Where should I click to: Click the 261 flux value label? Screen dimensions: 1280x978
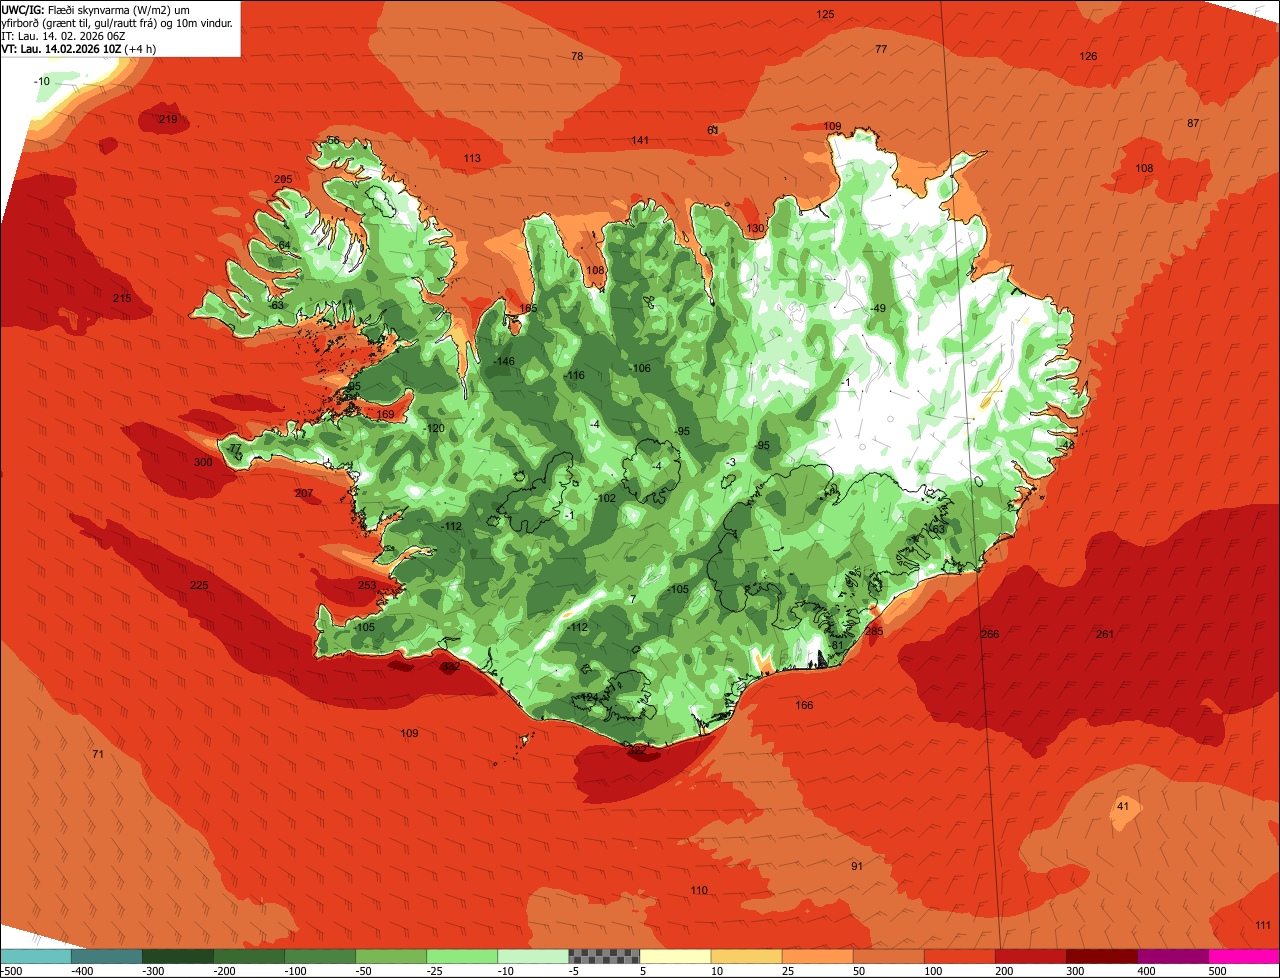point(1105,635)
